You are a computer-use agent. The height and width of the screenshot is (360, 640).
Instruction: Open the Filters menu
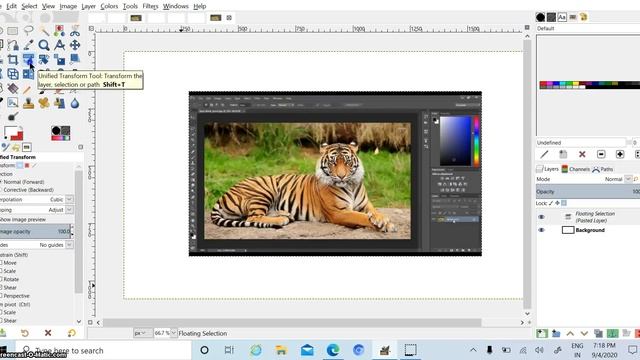tap(150, 6)
